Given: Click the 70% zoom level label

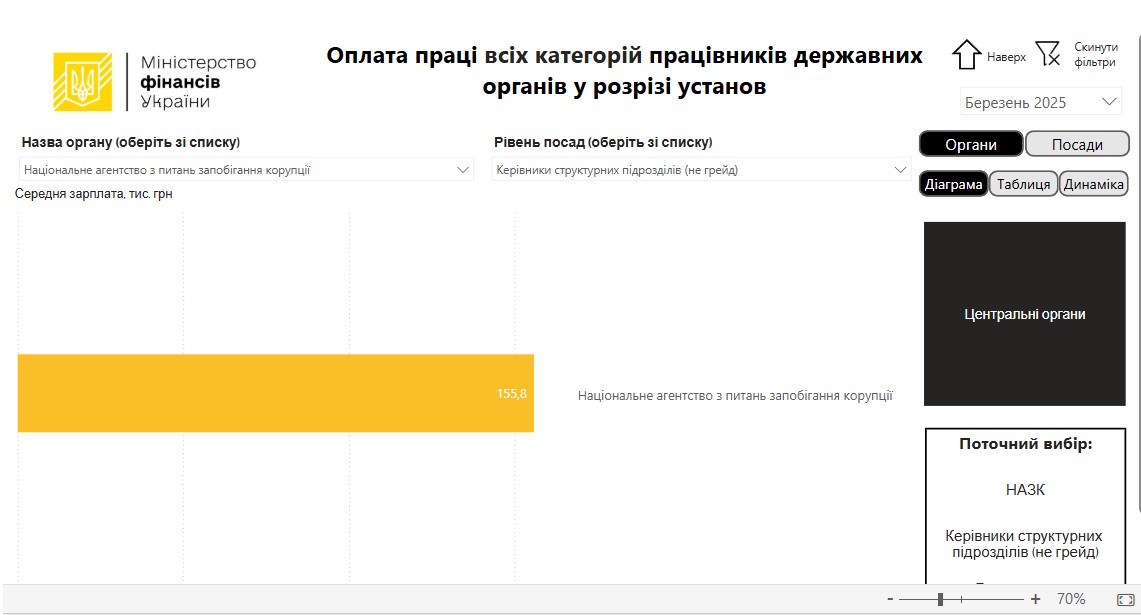Looking at the screenshot, I should click(x=1071, y=599).
